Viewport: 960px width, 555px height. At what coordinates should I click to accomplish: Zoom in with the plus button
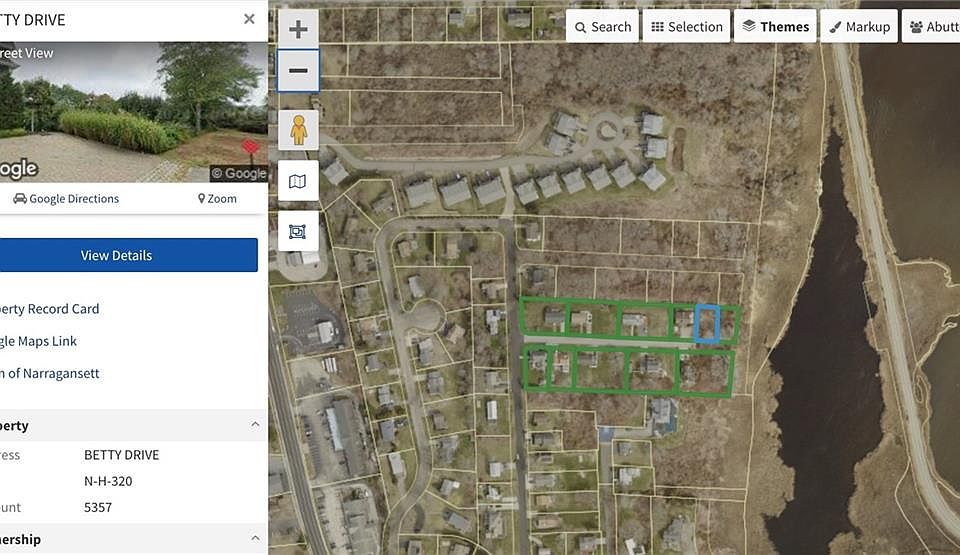(x=298, y=29)
